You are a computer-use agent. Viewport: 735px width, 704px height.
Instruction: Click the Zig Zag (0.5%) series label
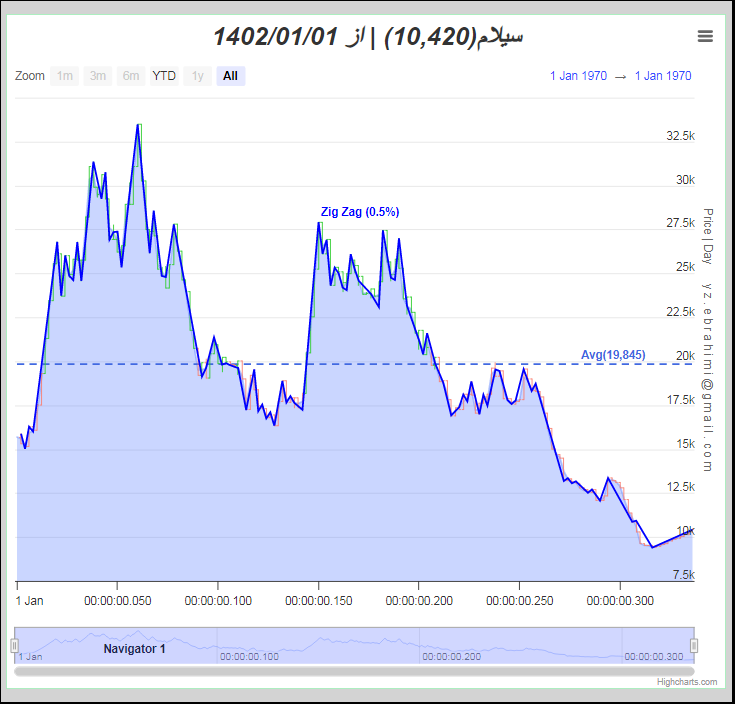click(x=360, y=212)
